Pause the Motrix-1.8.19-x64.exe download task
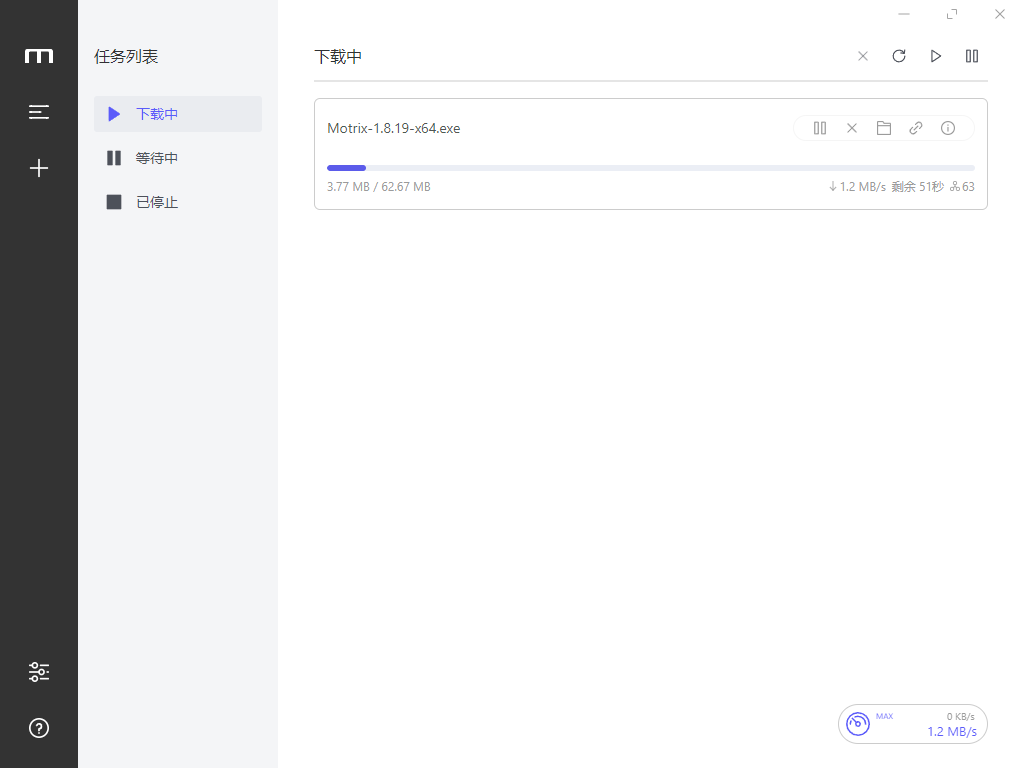Screen dimensions: 1024x768 [x=820, y=128]
